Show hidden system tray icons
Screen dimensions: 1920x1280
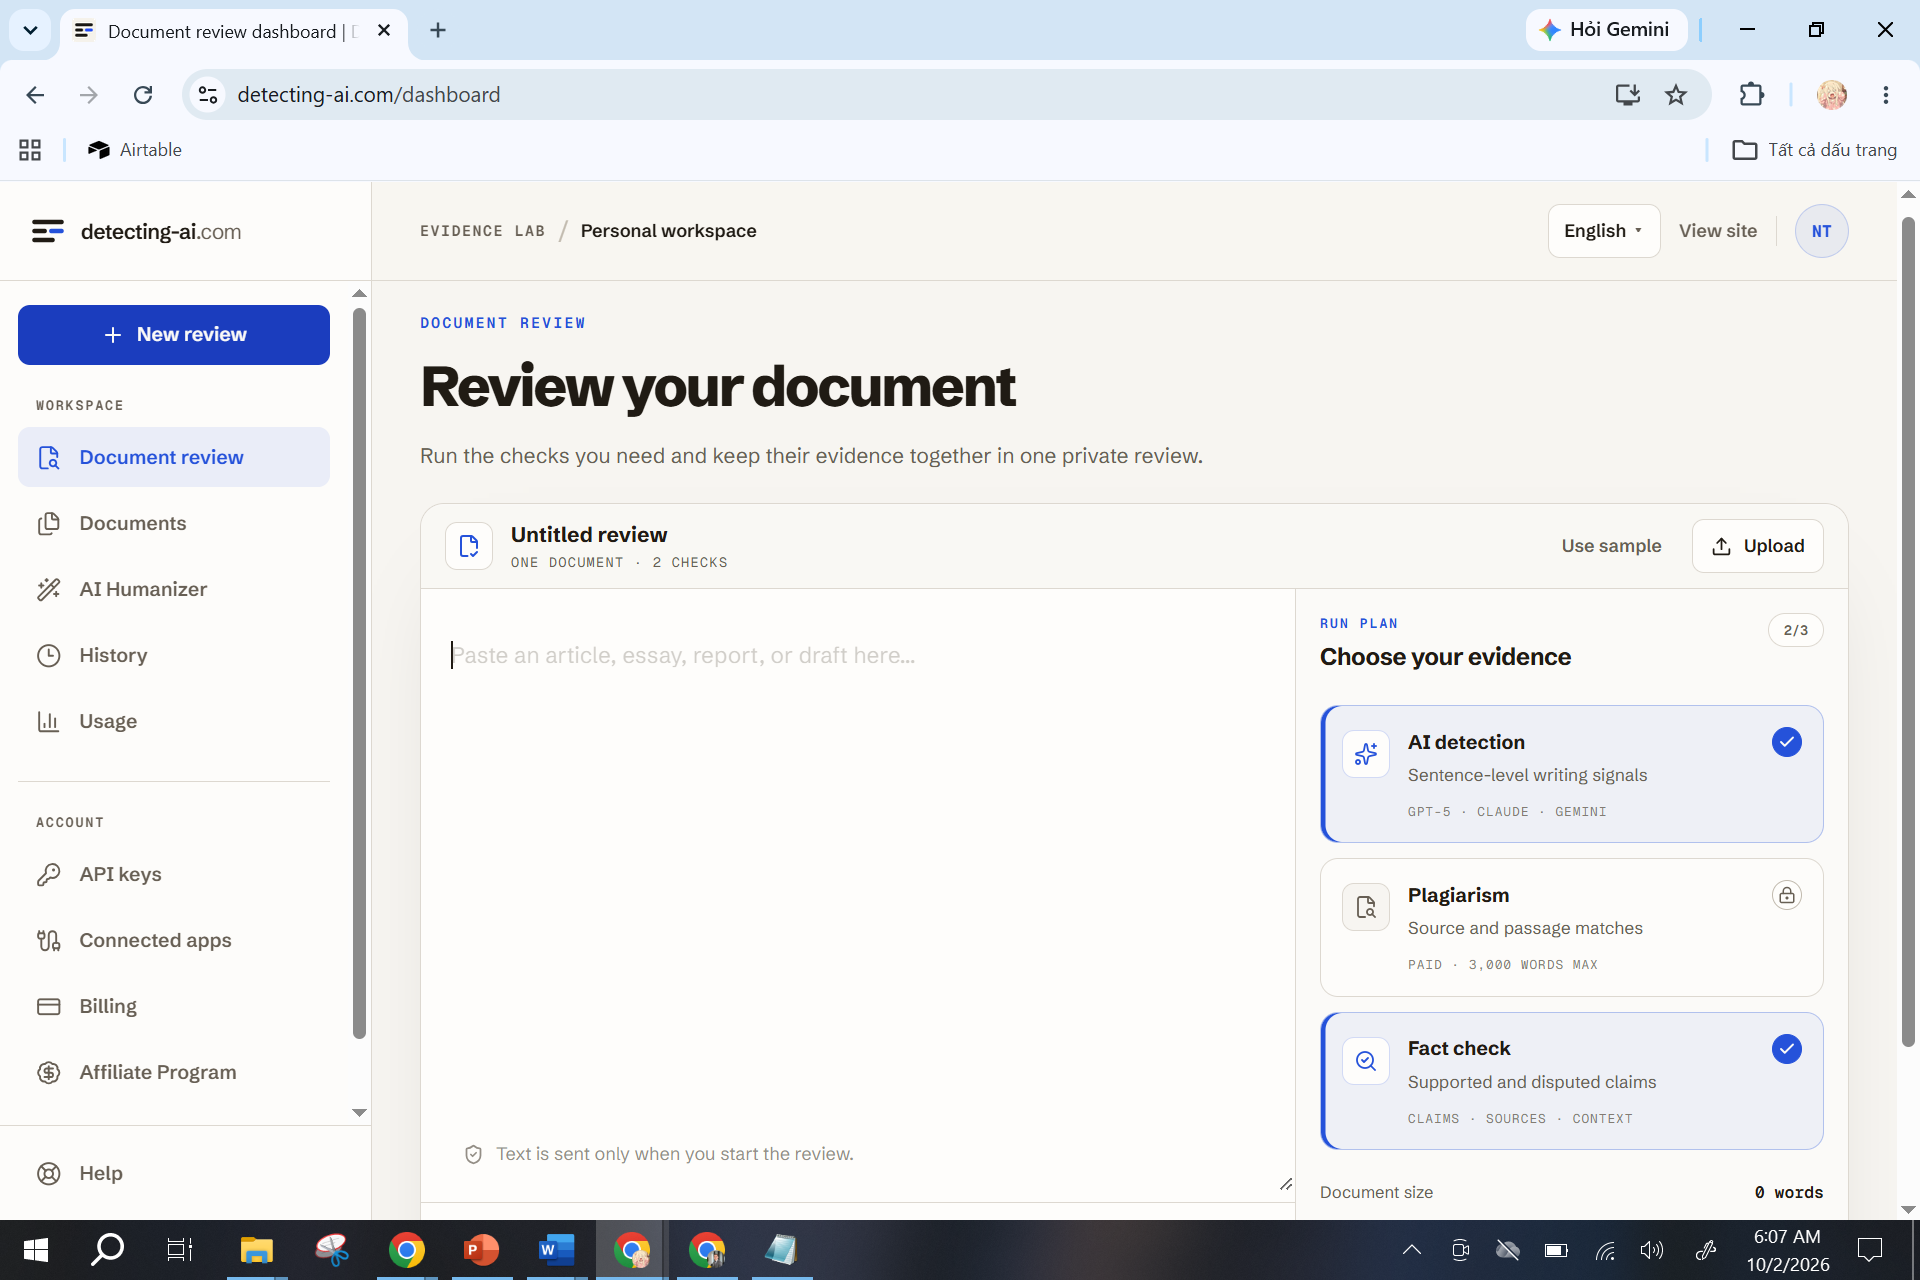point(1411,1250)
